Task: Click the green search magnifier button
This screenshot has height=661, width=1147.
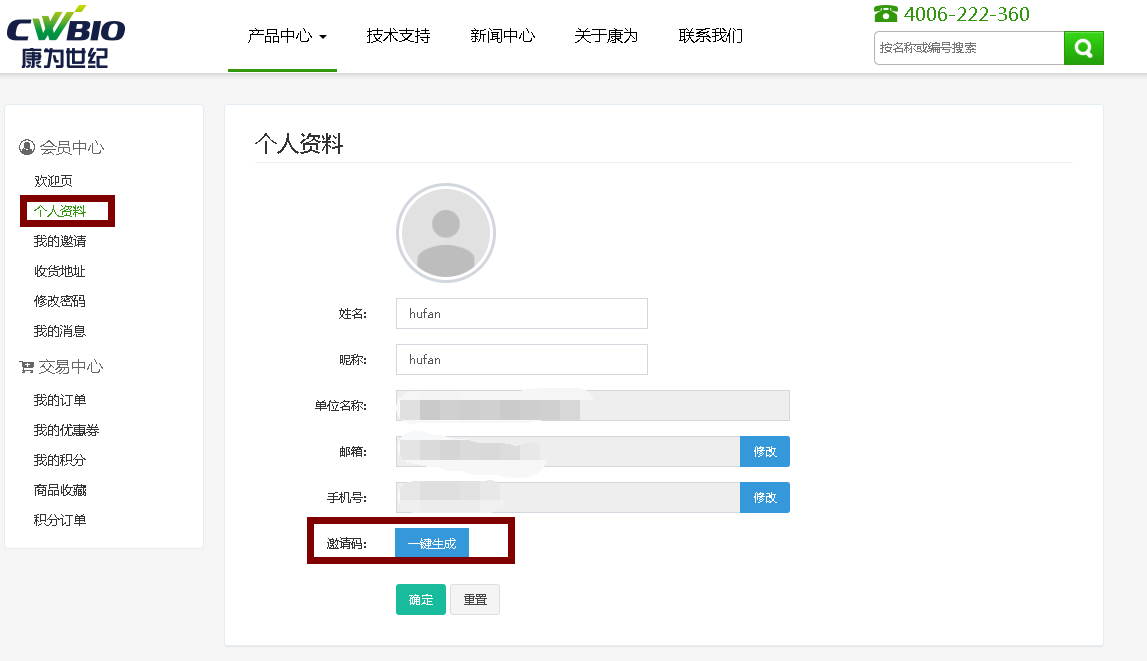Action: coord(1084,48)
